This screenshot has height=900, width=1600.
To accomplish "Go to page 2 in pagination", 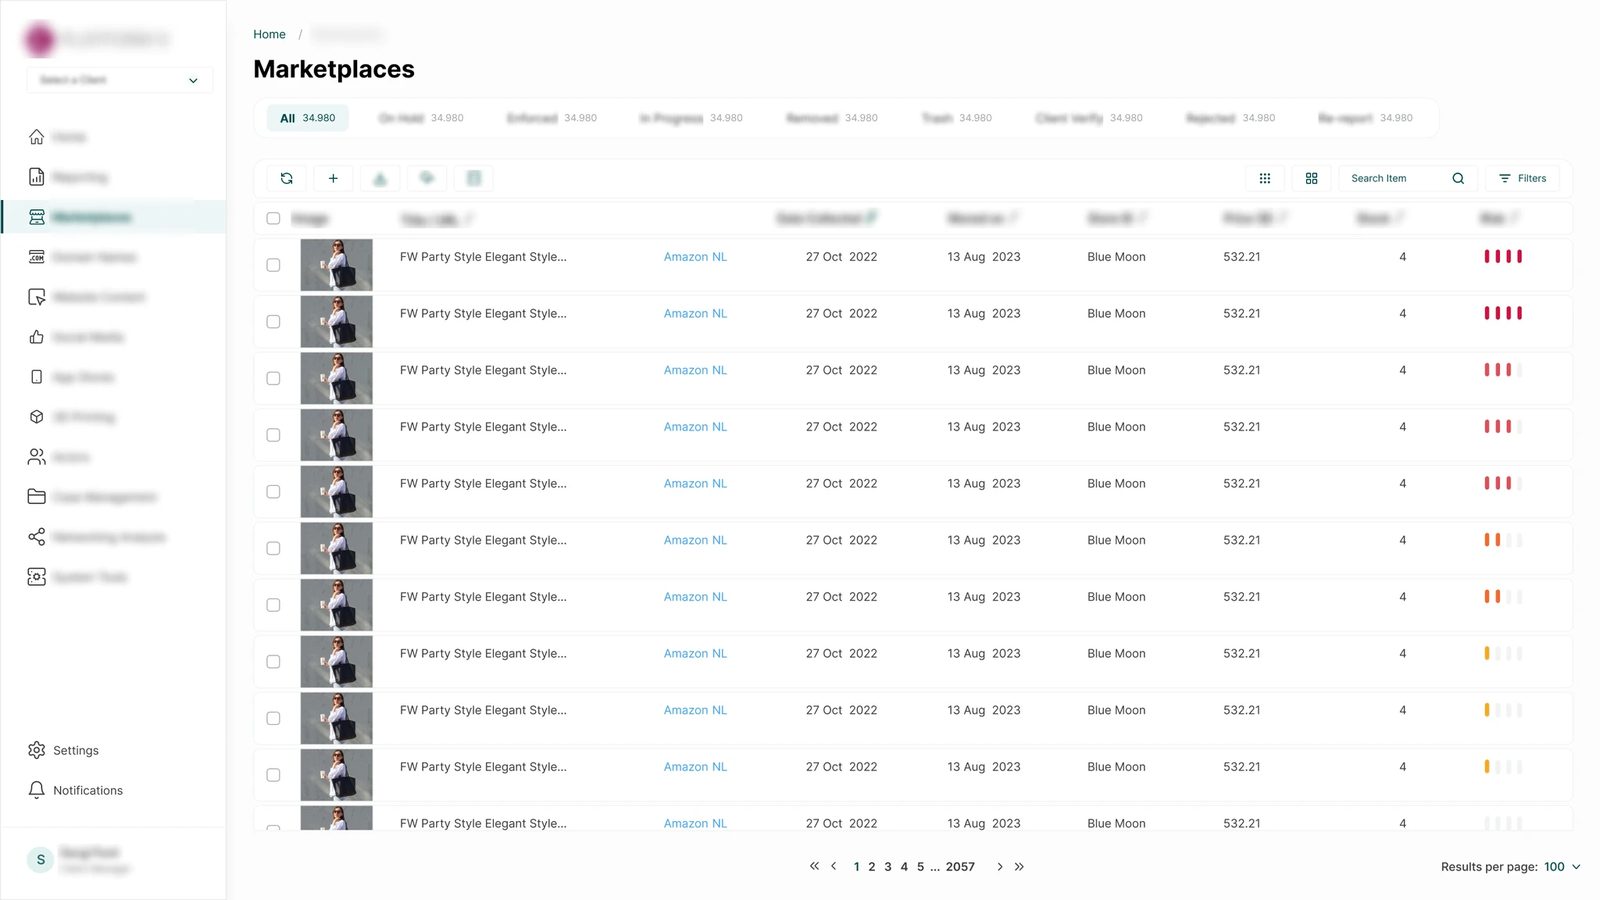I will tap(872, 867).
